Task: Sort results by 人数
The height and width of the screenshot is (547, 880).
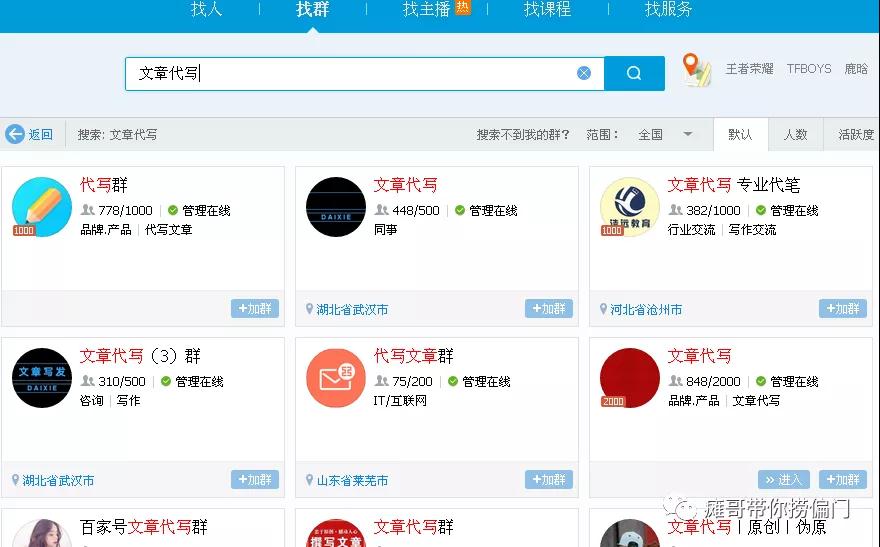Action: point(795,134)
